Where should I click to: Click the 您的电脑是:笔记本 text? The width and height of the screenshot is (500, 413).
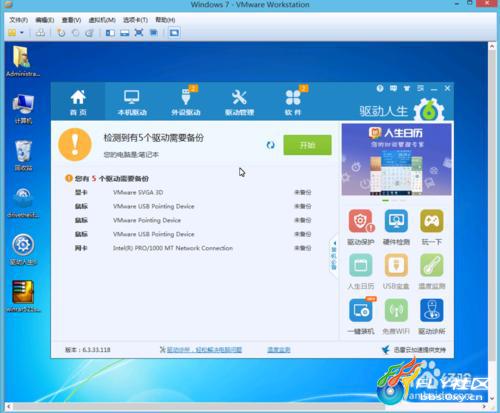(131, 155)
